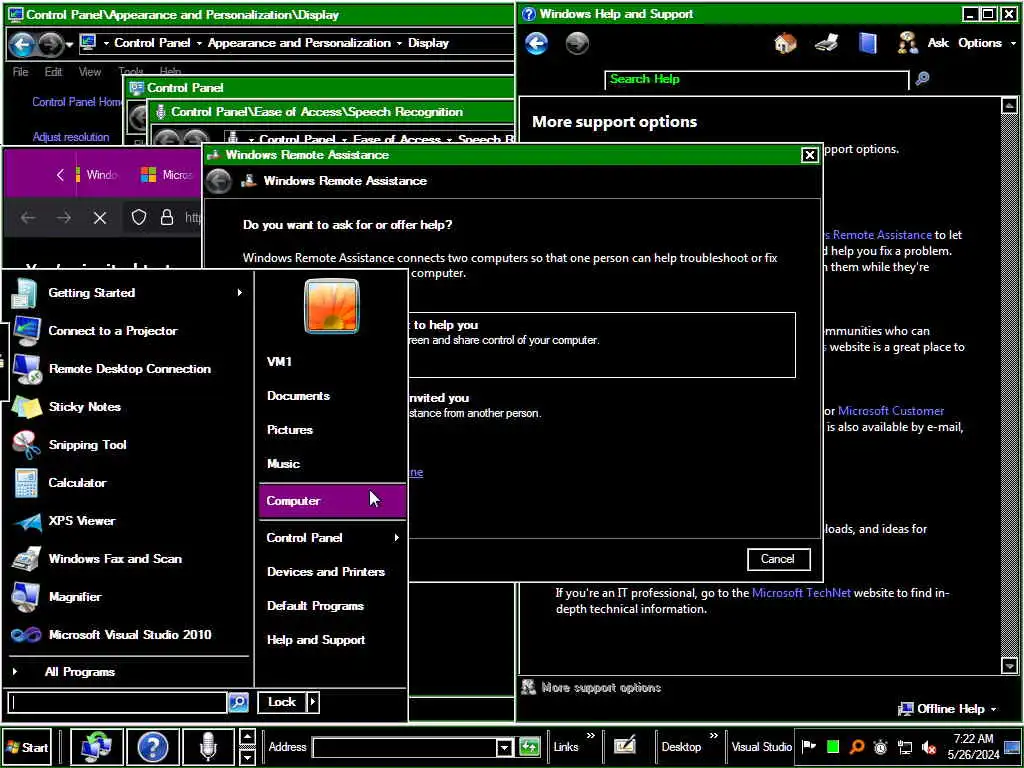Image resolution: width=1024 pixels, height=768 pixels.
Task: Click the Address bar Go button on taskbar
Action: [x=529, y=746]
